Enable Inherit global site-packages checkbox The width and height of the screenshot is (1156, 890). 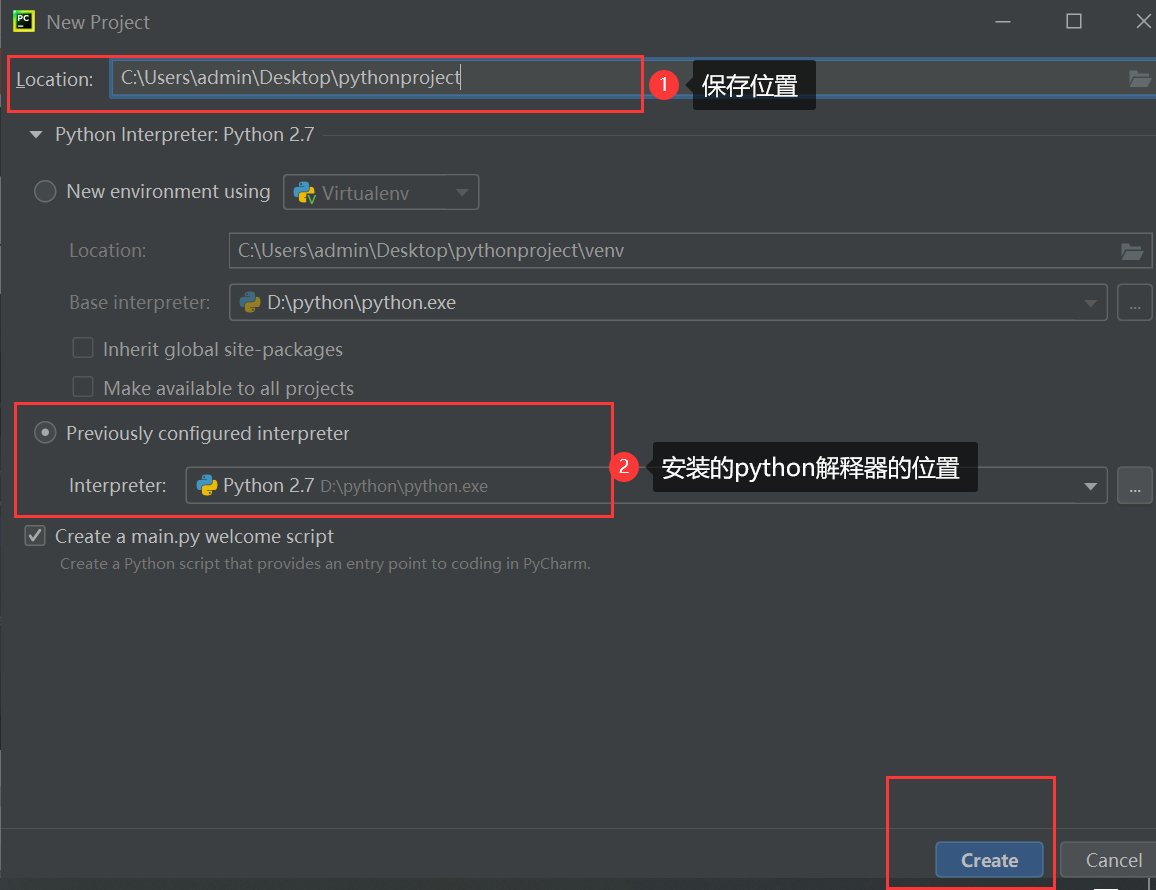[x=83, y=348]
